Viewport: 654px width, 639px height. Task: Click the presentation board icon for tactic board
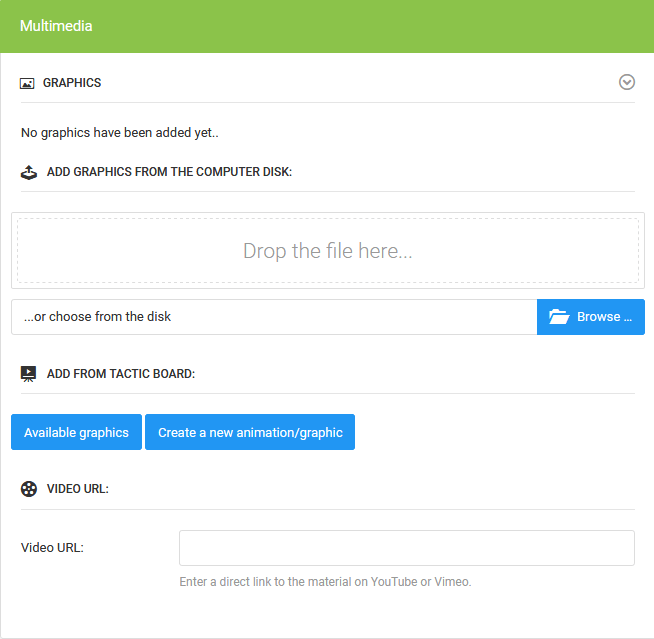click(29, 374)
